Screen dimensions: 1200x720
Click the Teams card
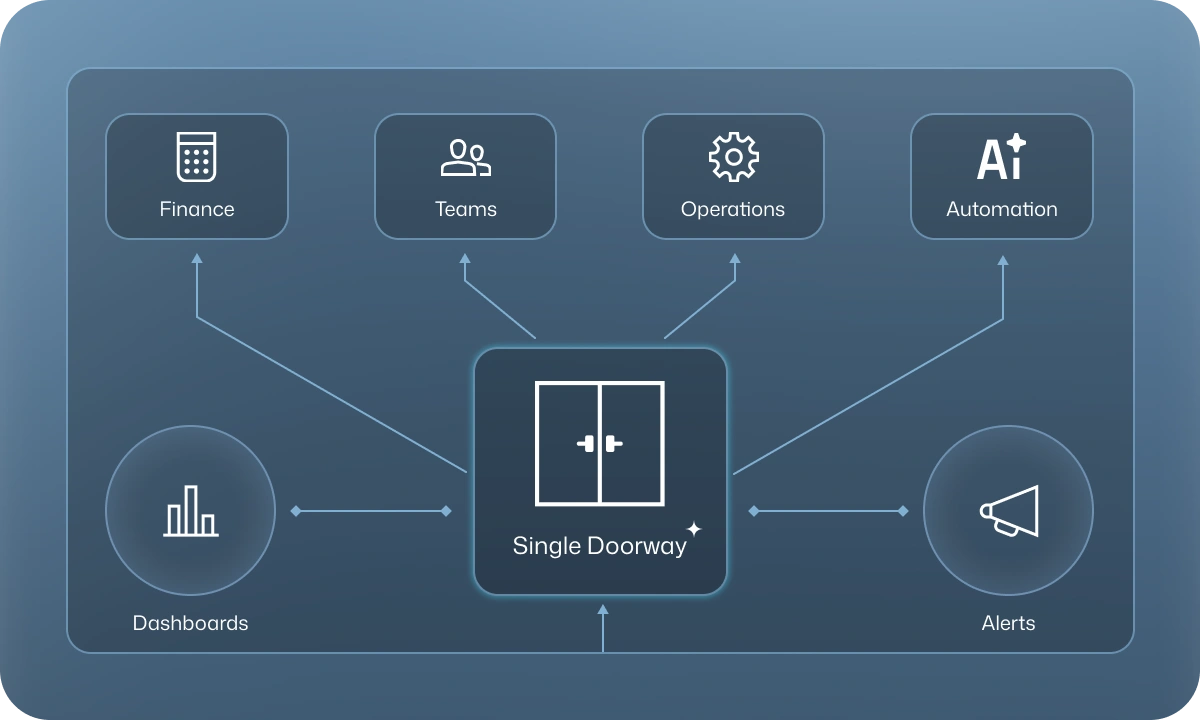click(x=464, y=176)
